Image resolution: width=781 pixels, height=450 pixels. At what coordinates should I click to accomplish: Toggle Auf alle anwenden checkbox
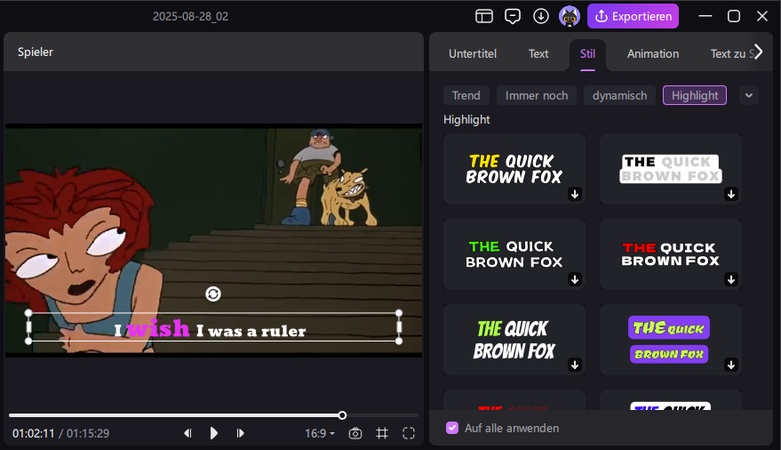[x=452, y=428]
